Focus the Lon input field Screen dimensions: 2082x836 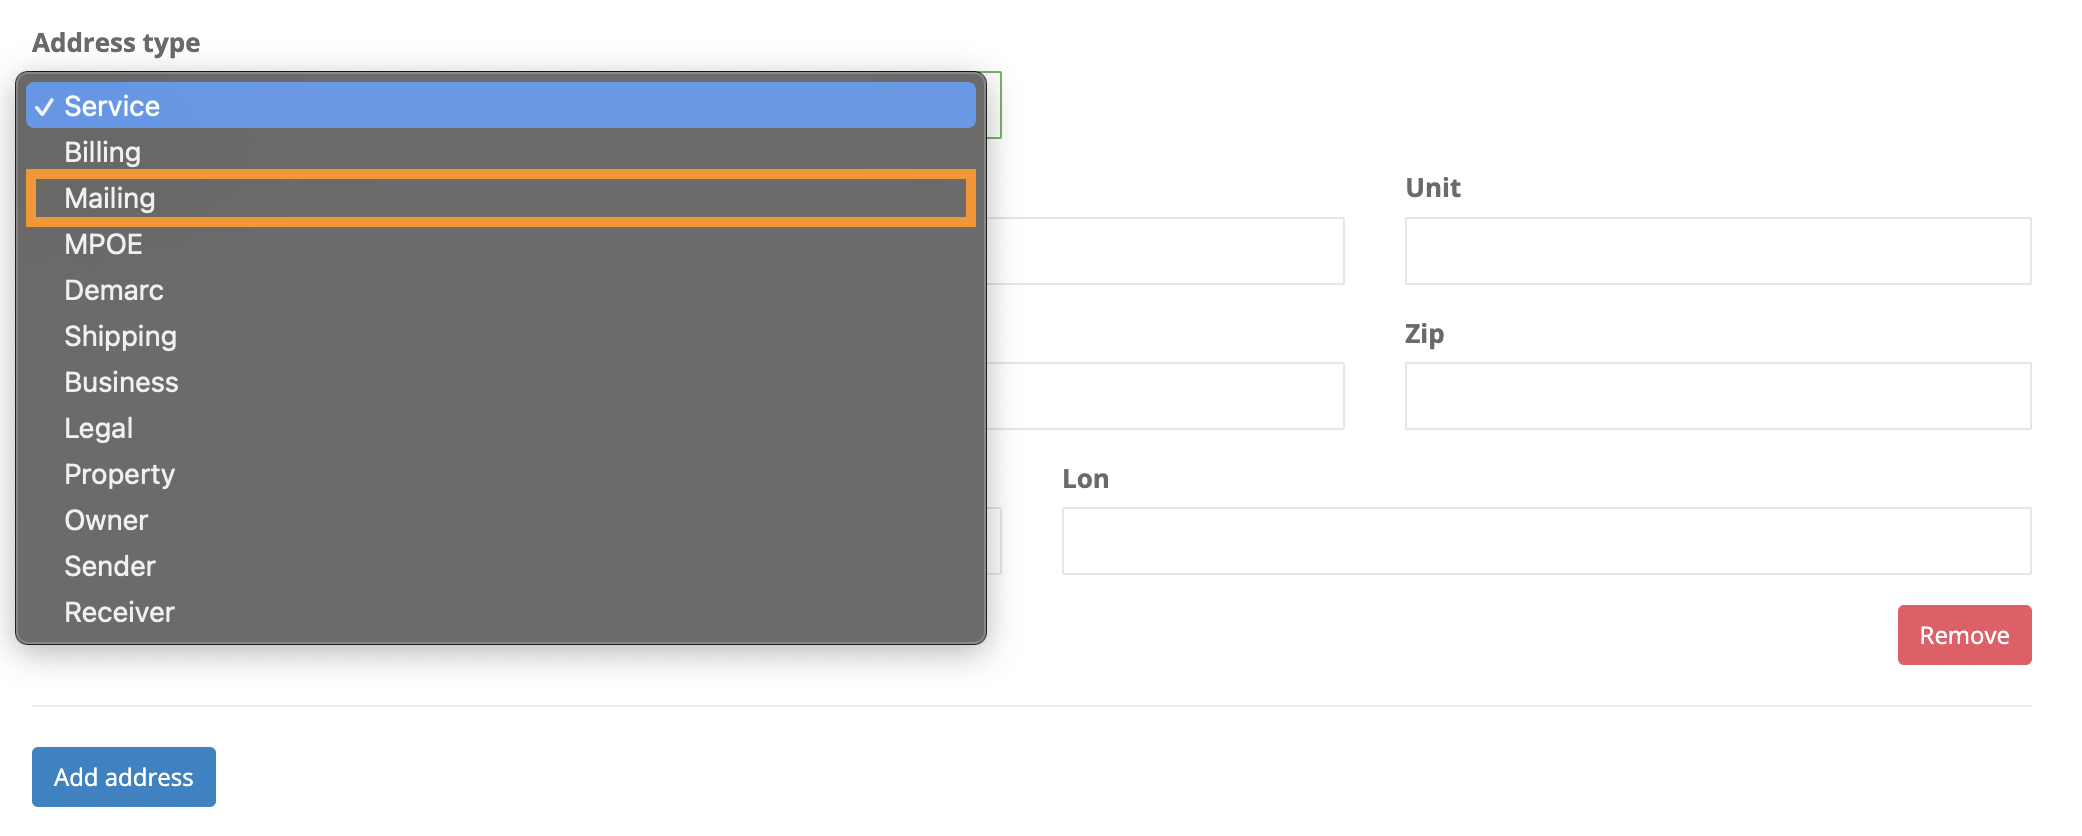pyautogui.click(x=1545, y=540)
